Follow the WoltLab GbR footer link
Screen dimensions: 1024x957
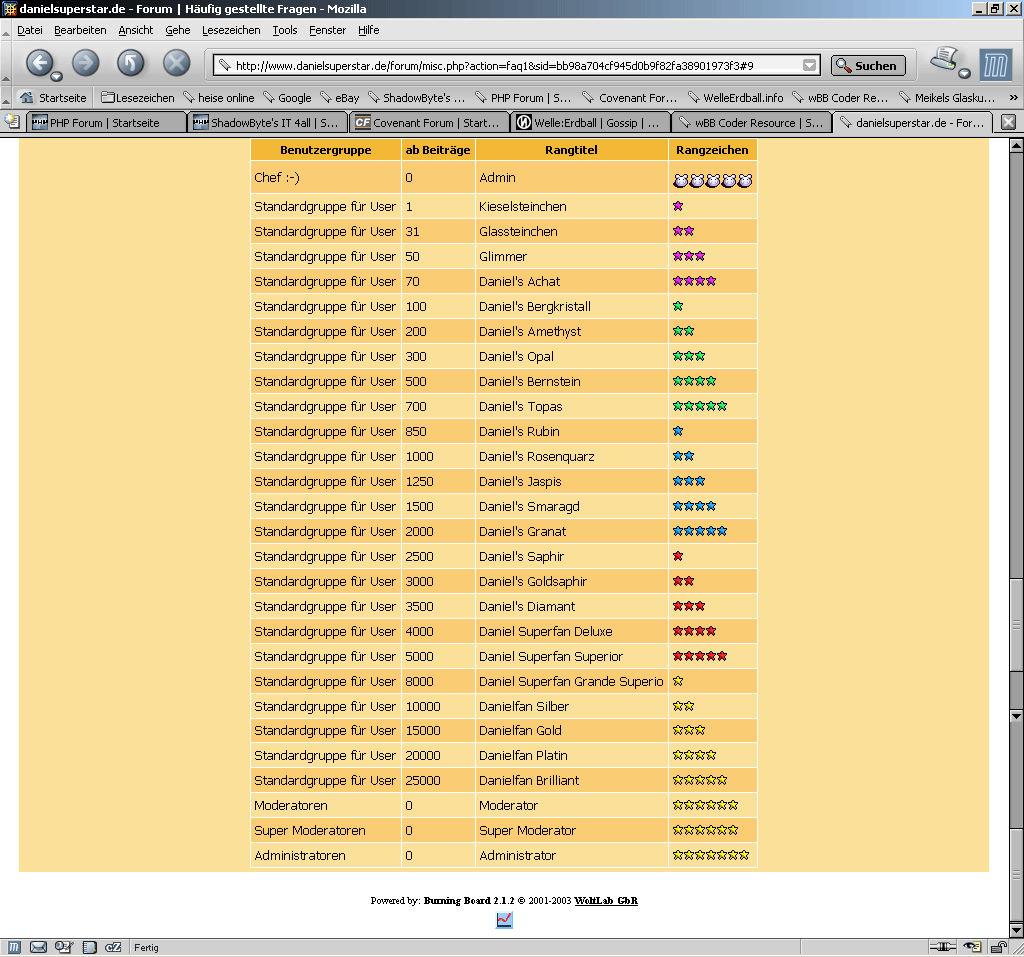(x=606, y=901)
